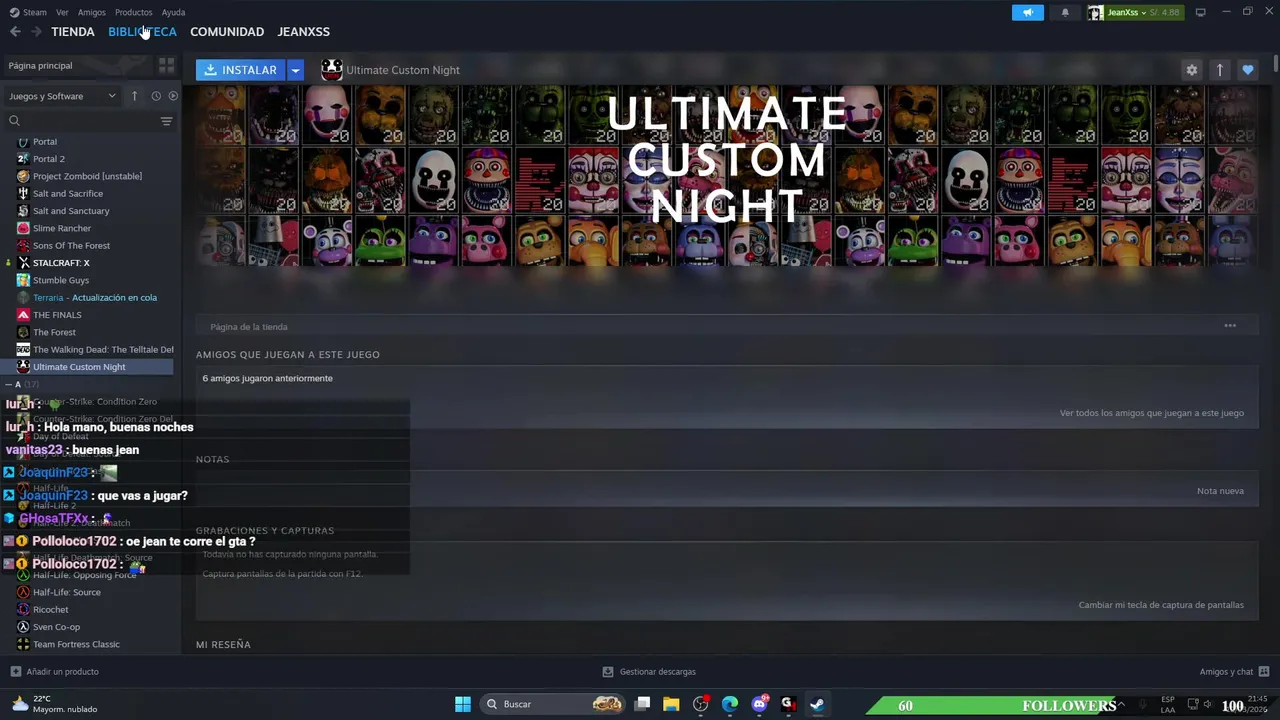Image resolution: width=1280 pixels, height=720 pixels.
Task: Click the upload arrow icon in the game header
Action: point(1219,70)
